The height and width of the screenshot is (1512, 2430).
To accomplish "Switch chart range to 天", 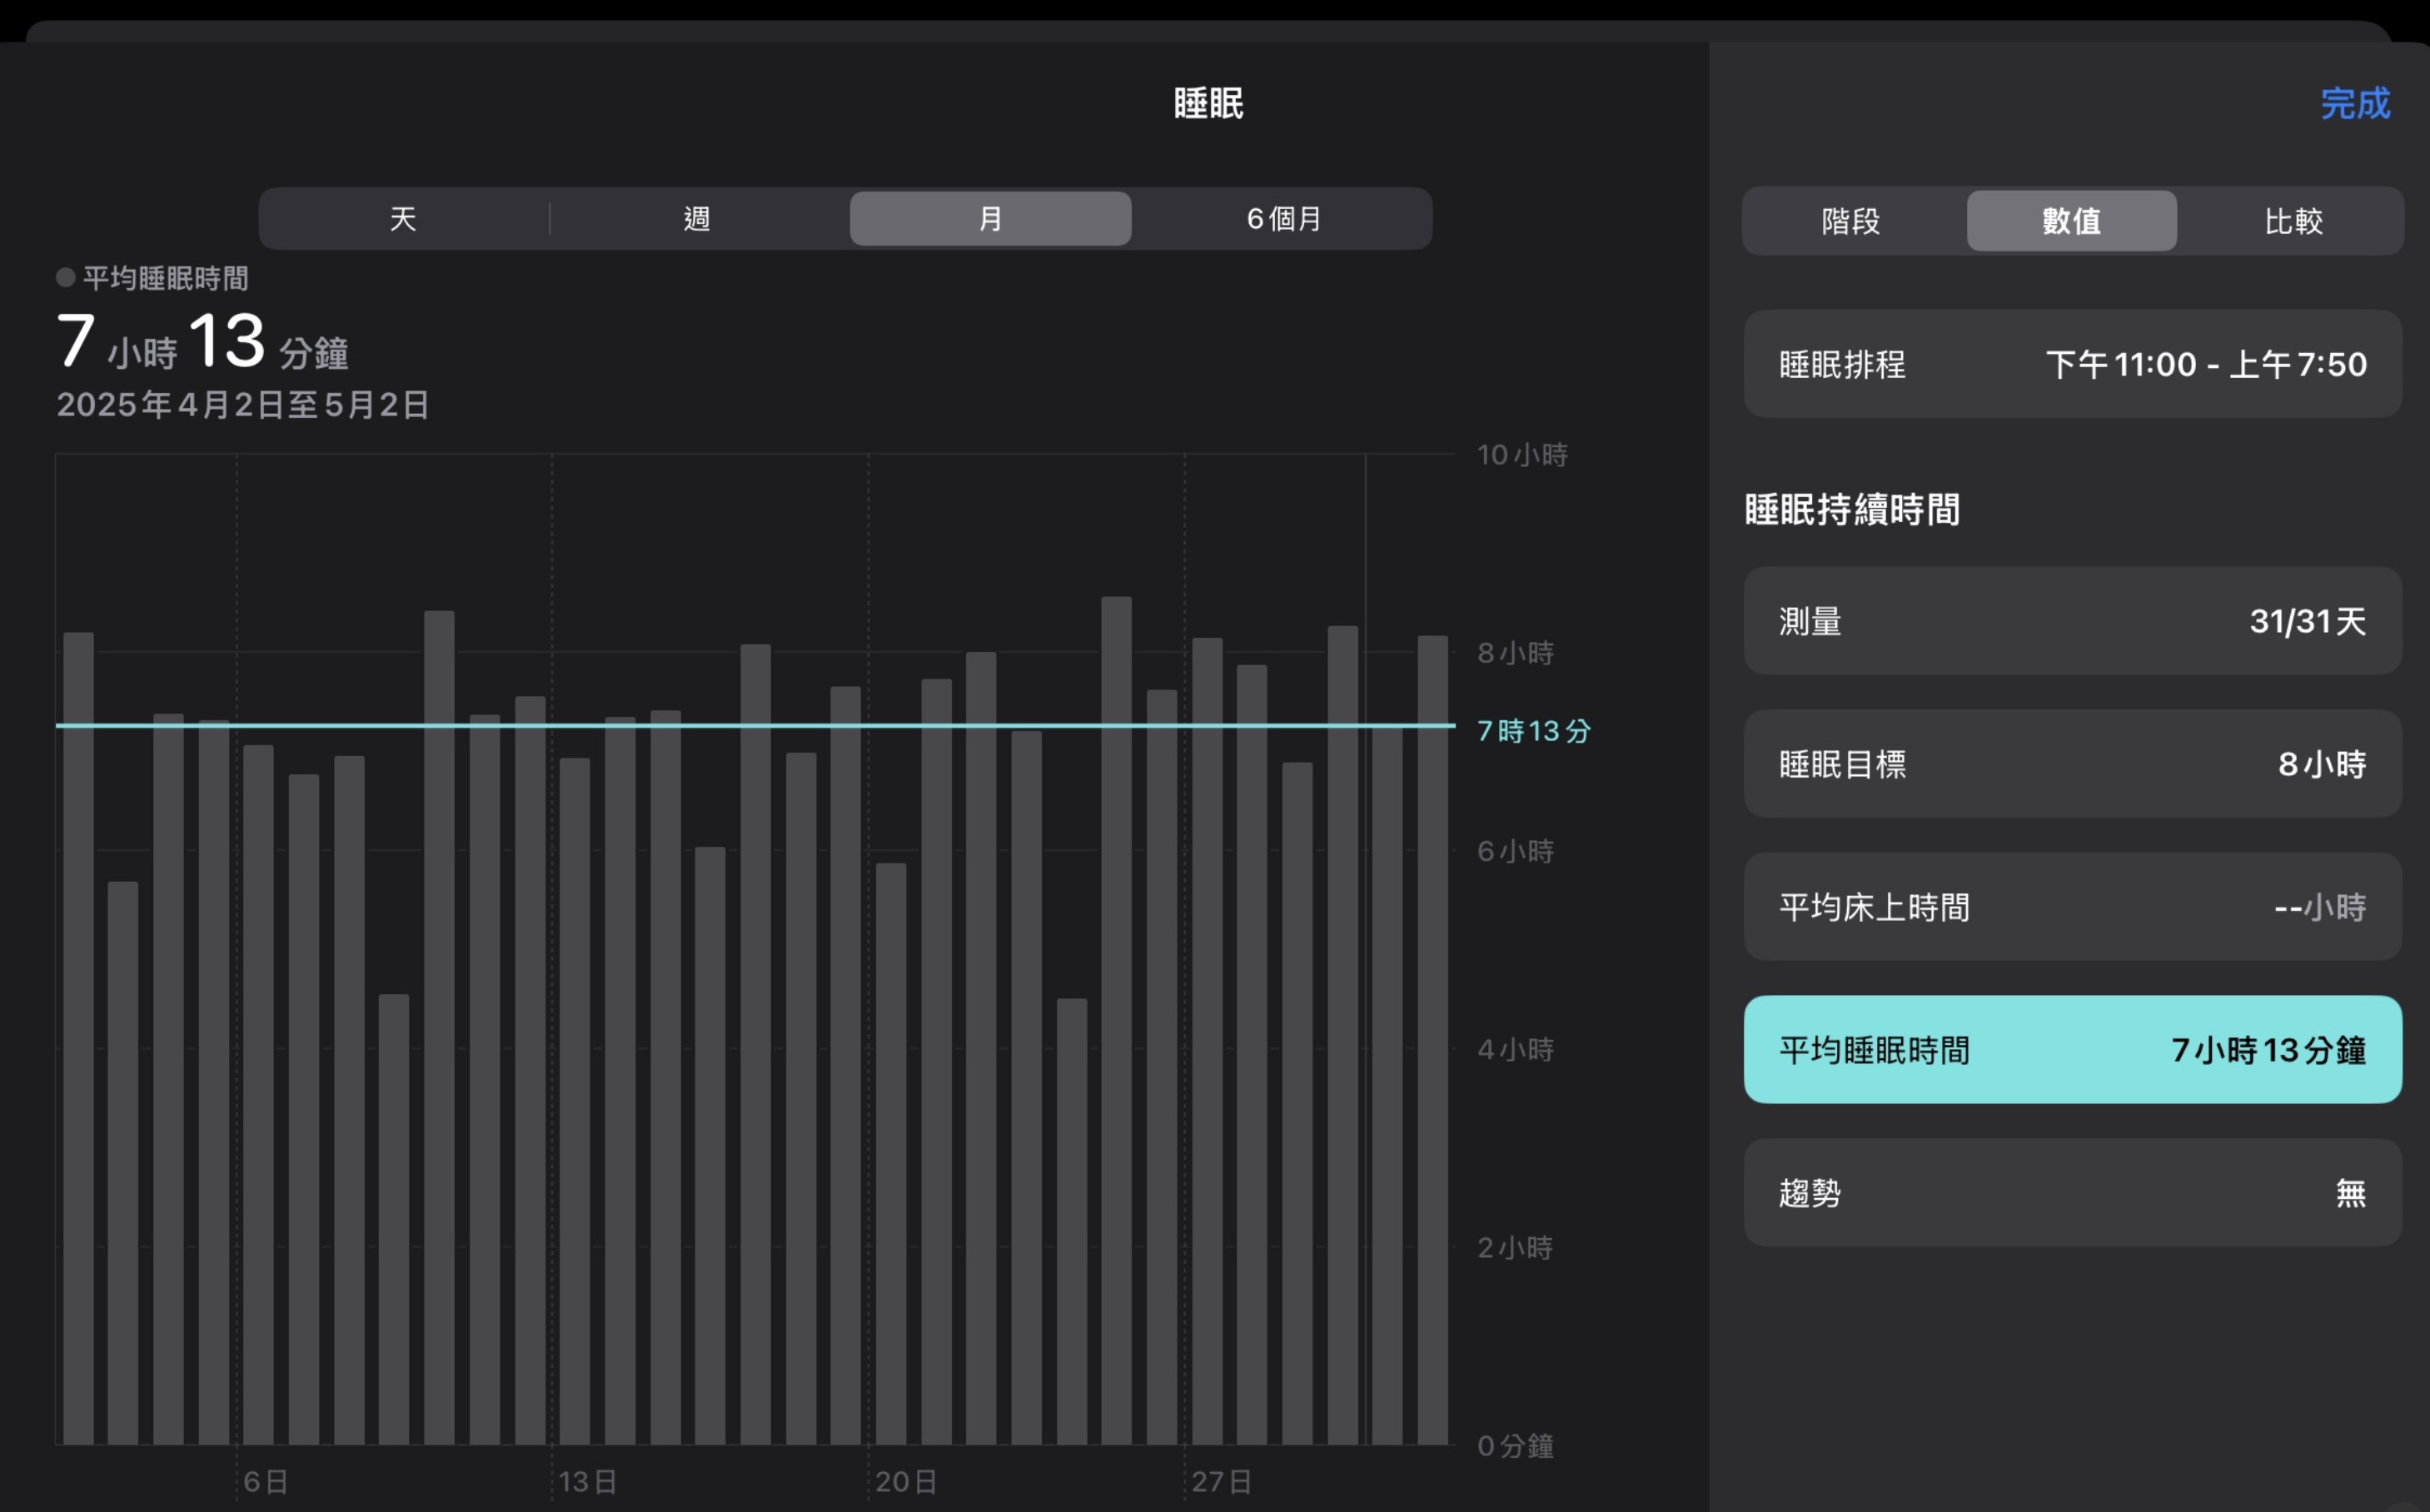I will click(403, 218).
